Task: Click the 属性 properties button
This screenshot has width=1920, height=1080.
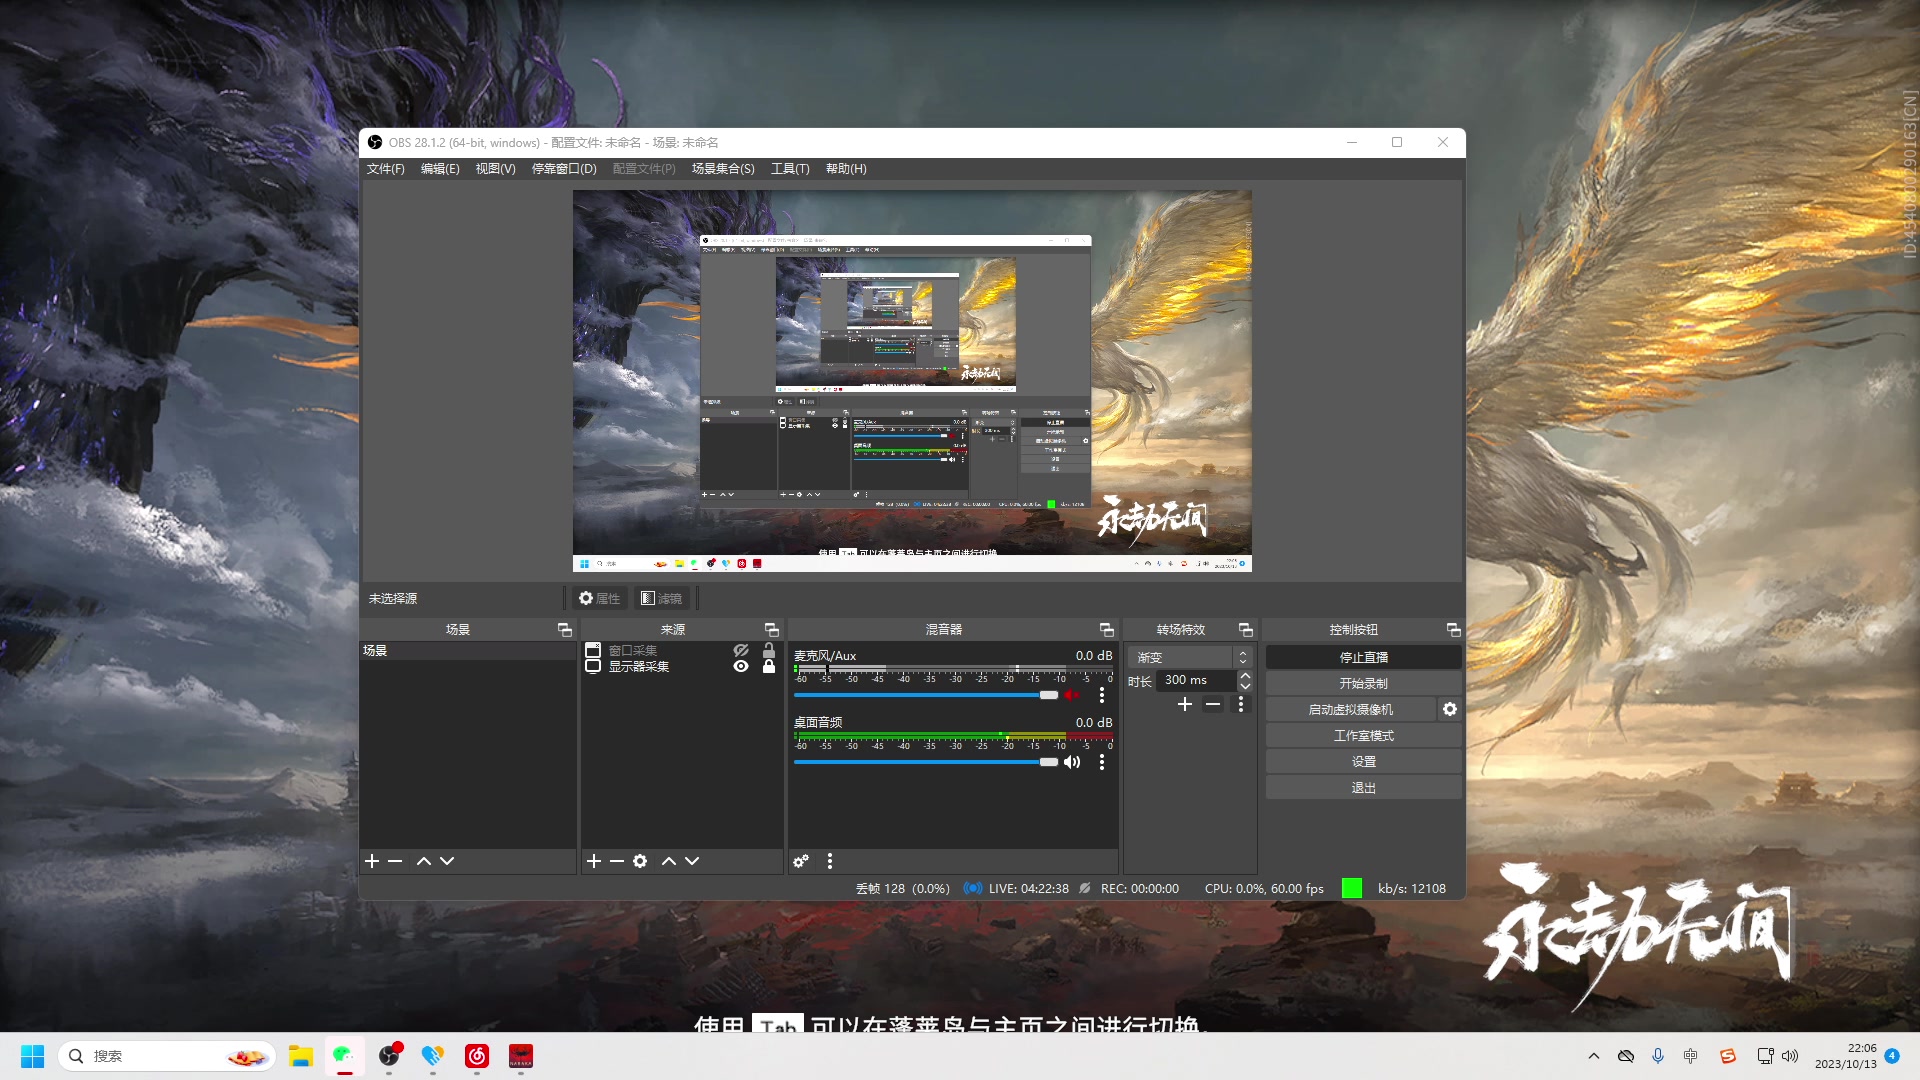Action: tap(600, 598)
